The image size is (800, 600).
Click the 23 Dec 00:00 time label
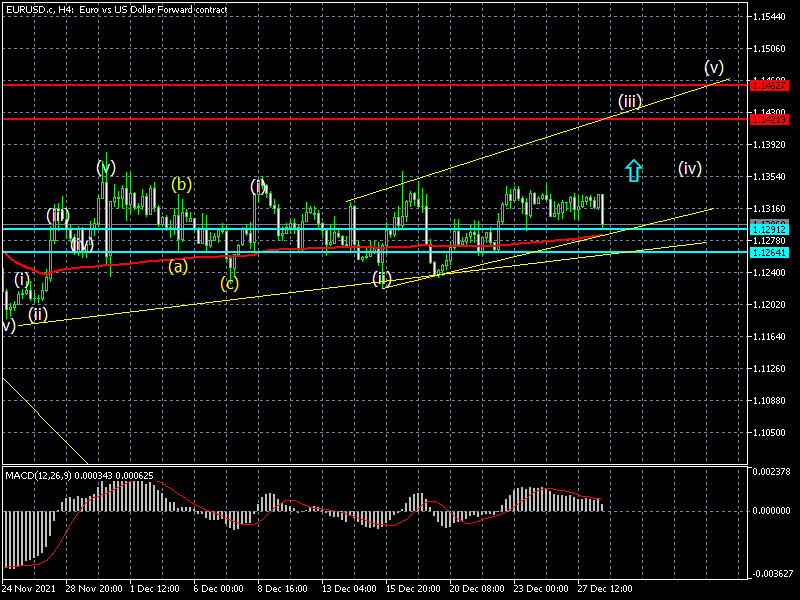(541, 588)
